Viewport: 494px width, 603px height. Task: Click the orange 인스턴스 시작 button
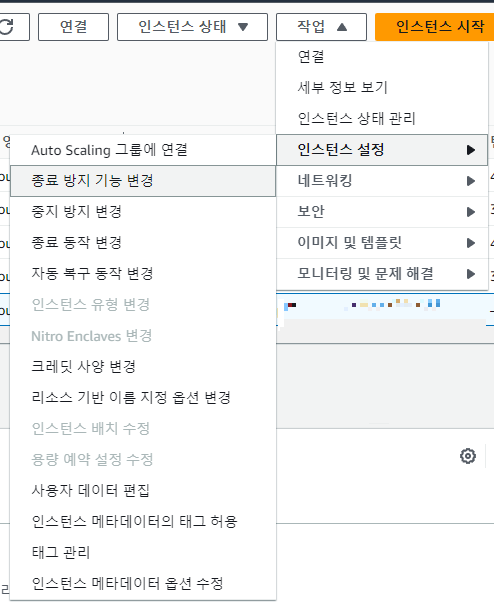coord(435,27)
